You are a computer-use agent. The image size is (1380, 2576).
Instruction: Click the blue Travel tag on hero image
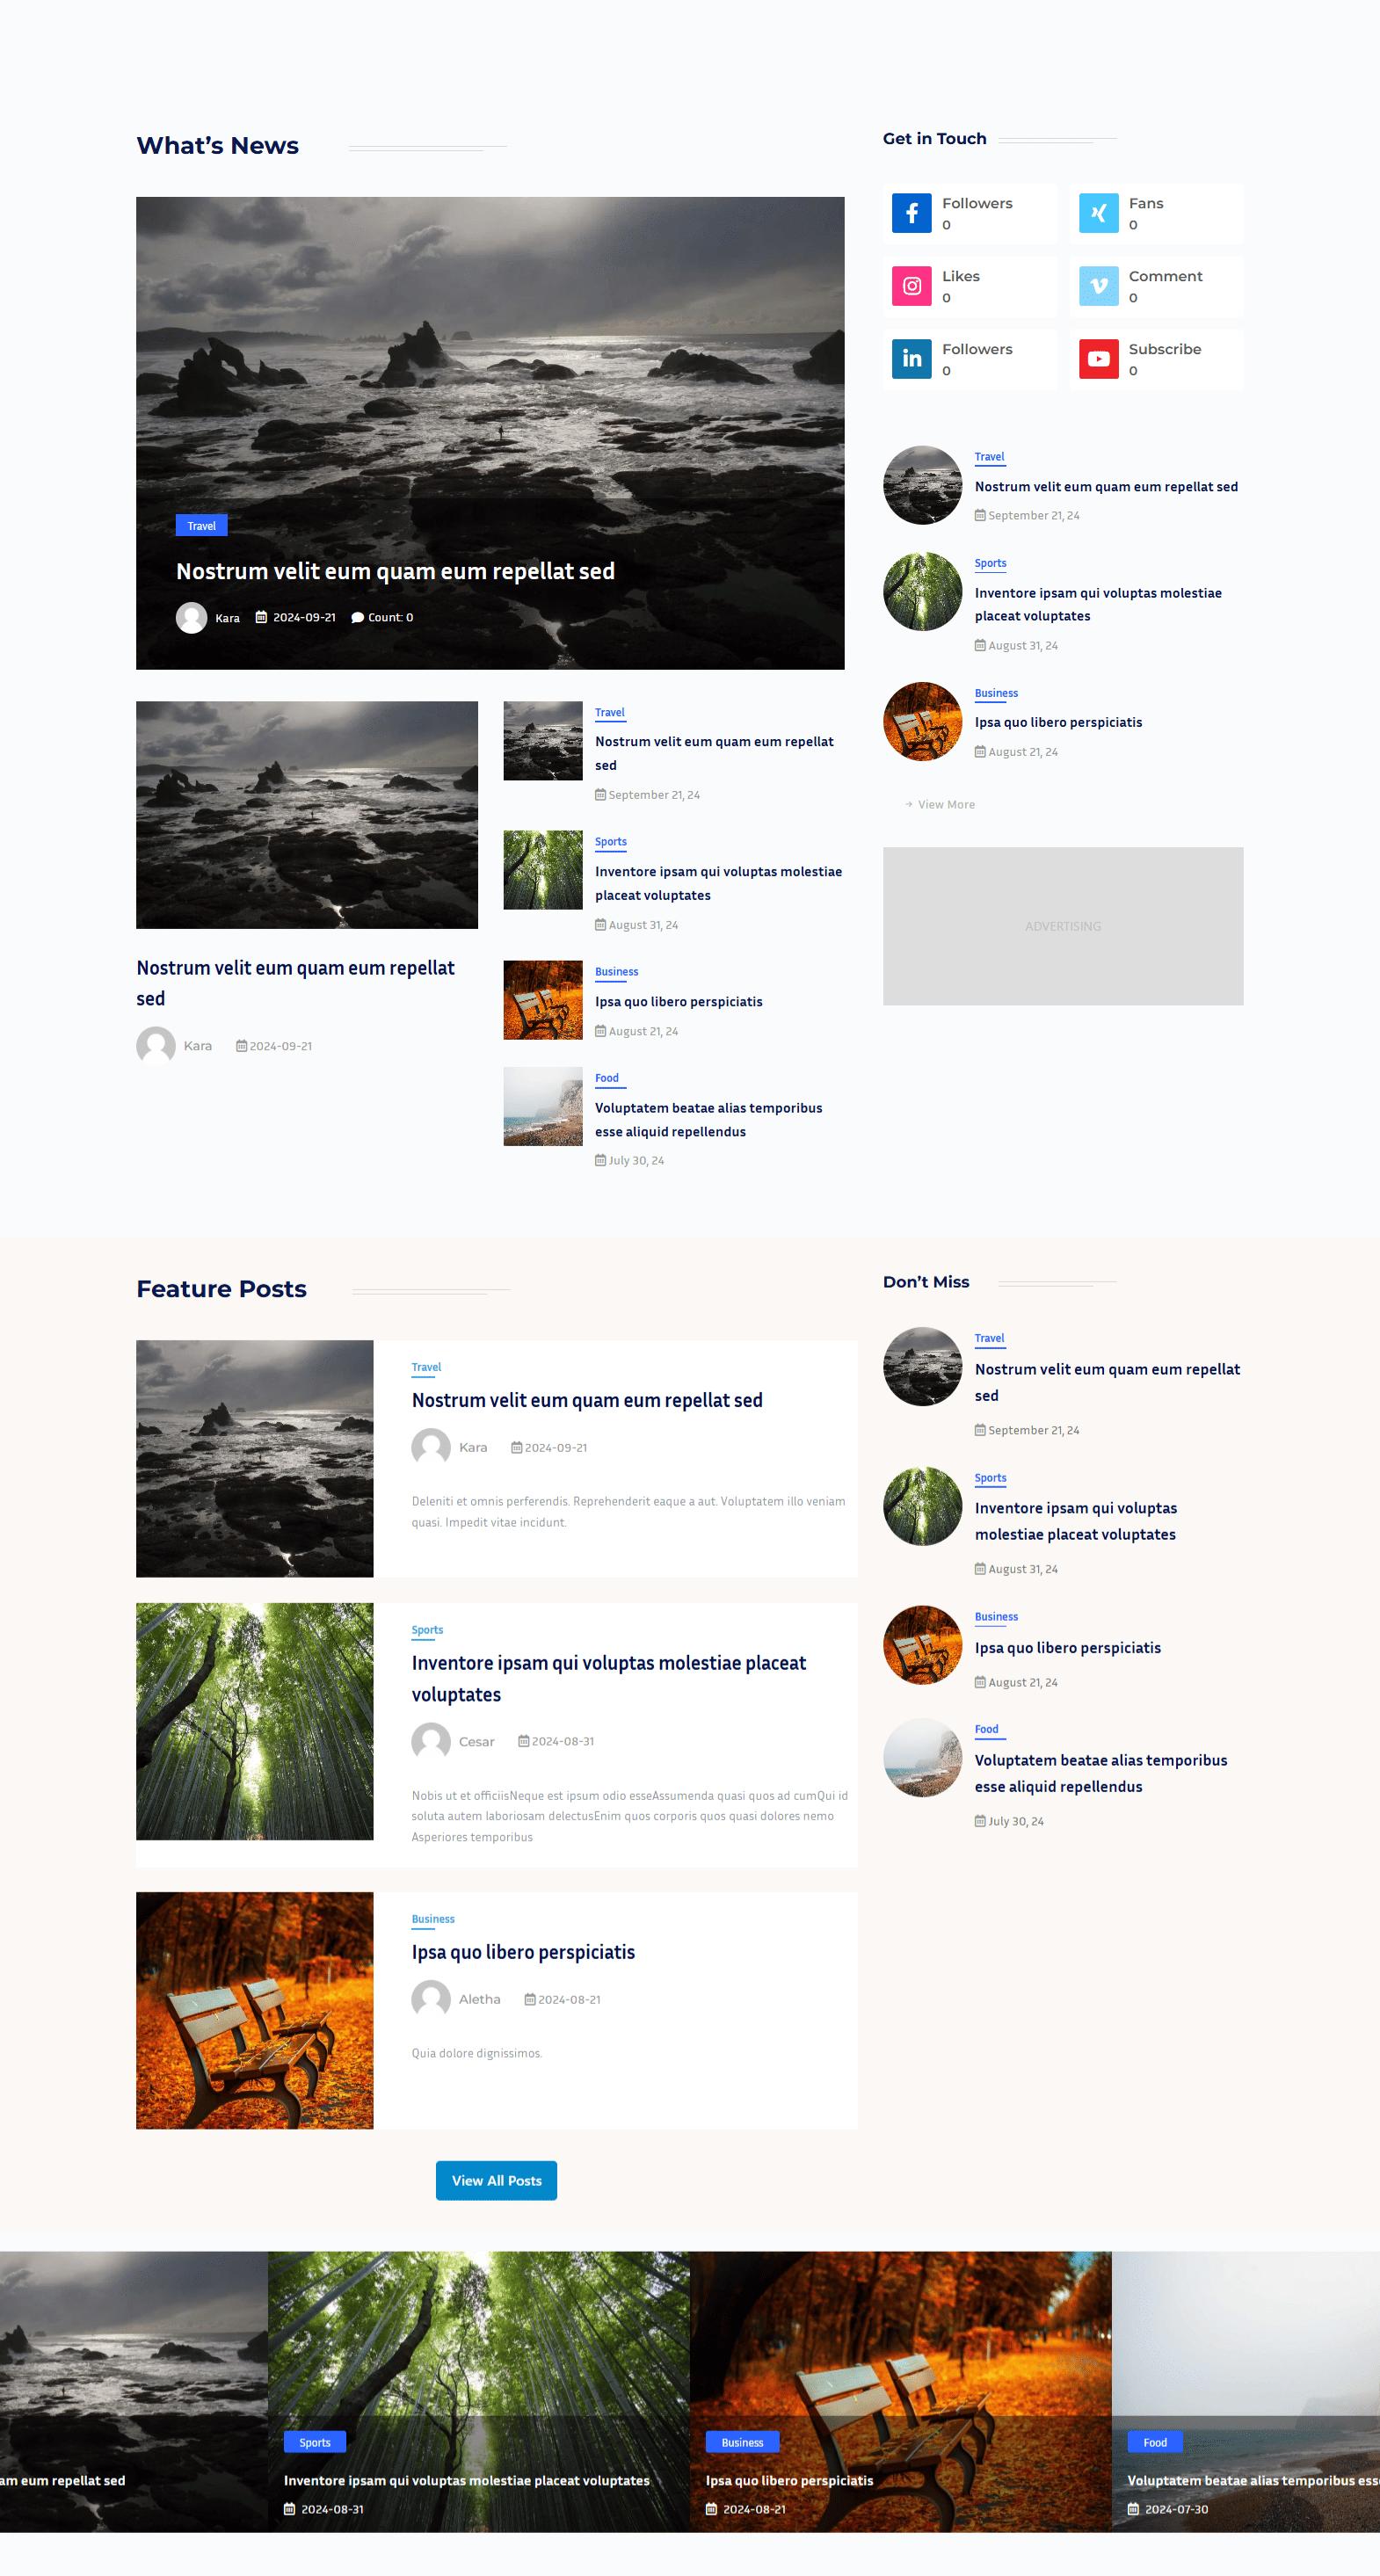point(202,526)
